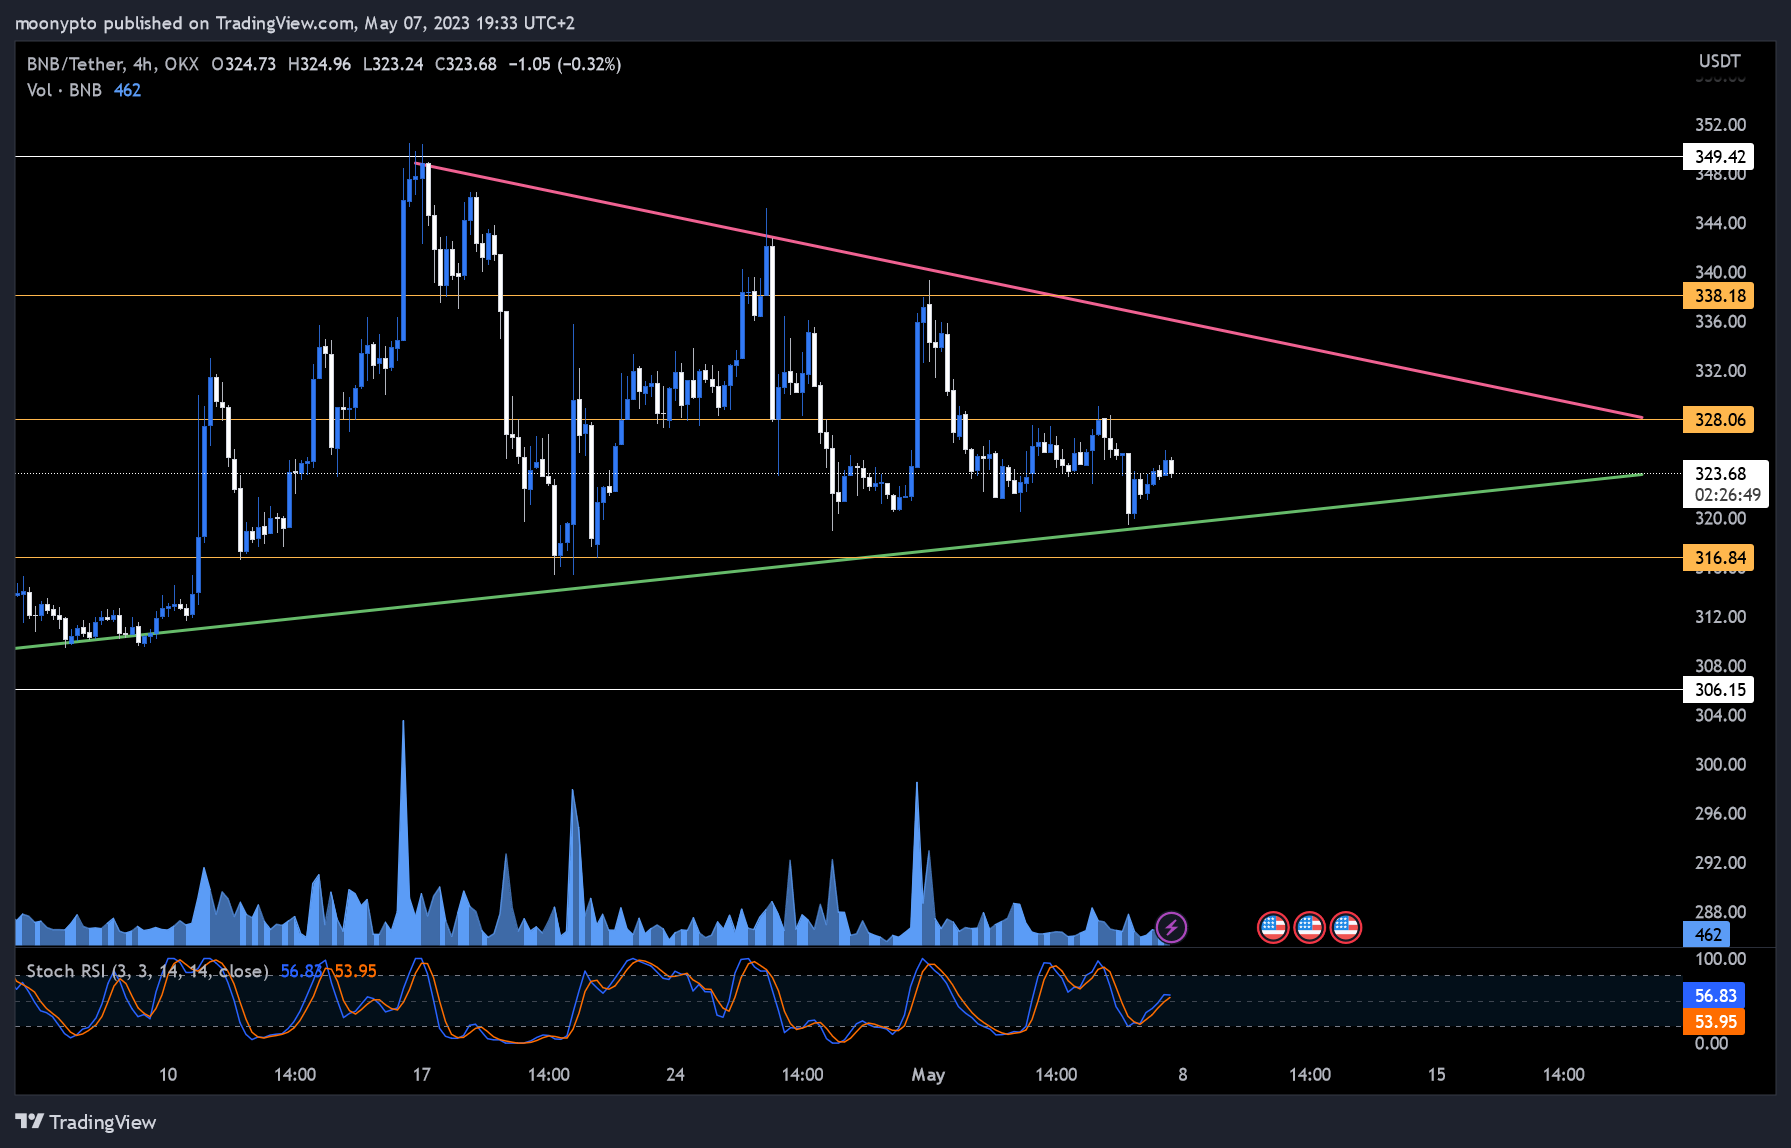Click the '8' date on the time axis

click(x=1183, y=1075)
